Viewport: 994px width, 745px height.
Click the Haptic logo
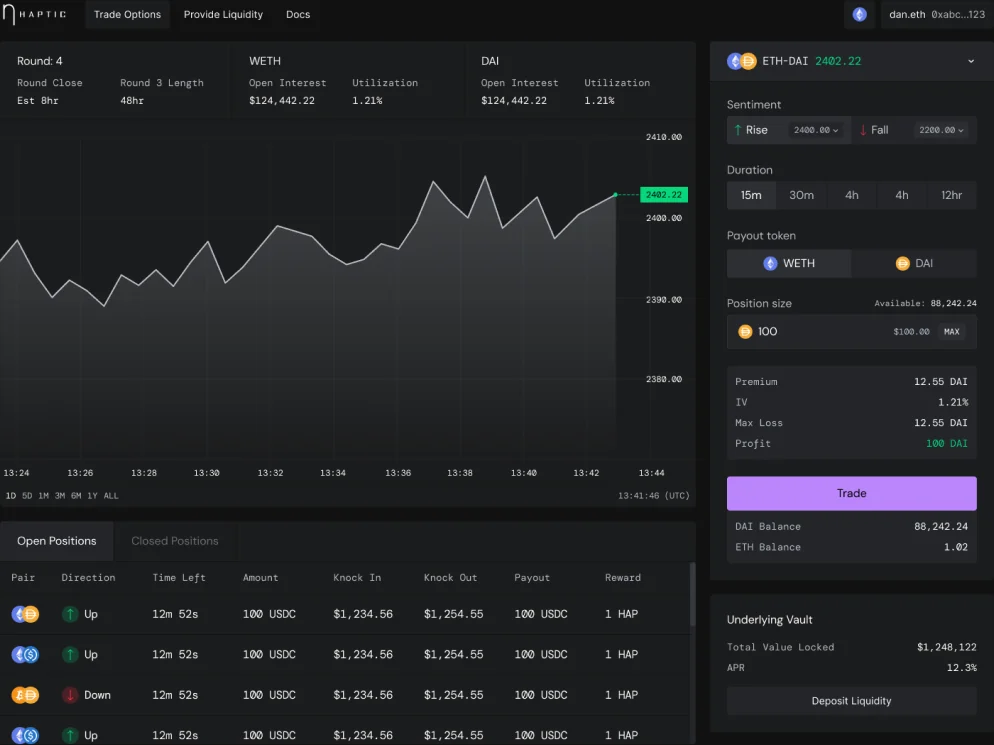tap(34, 14)
